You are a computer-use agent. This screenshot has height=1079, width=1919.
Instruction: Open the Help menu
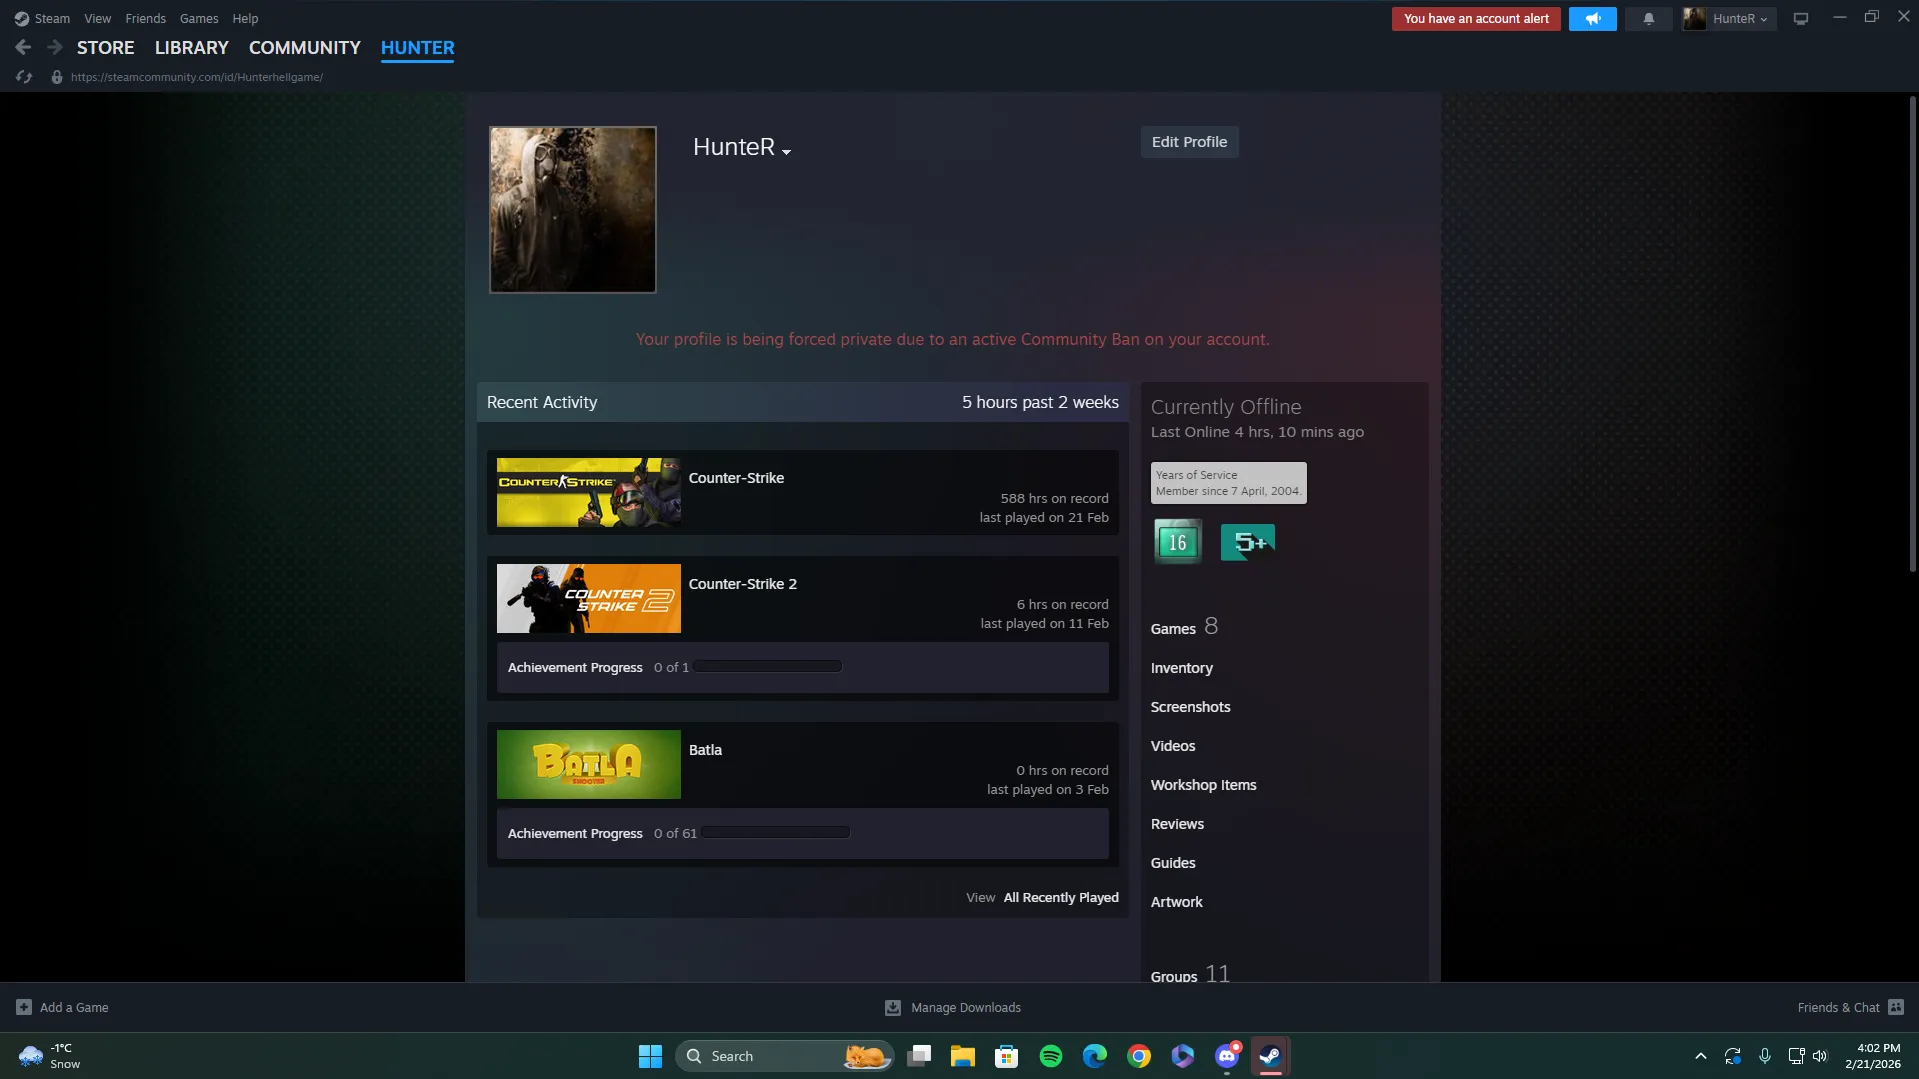click(245, 18)
